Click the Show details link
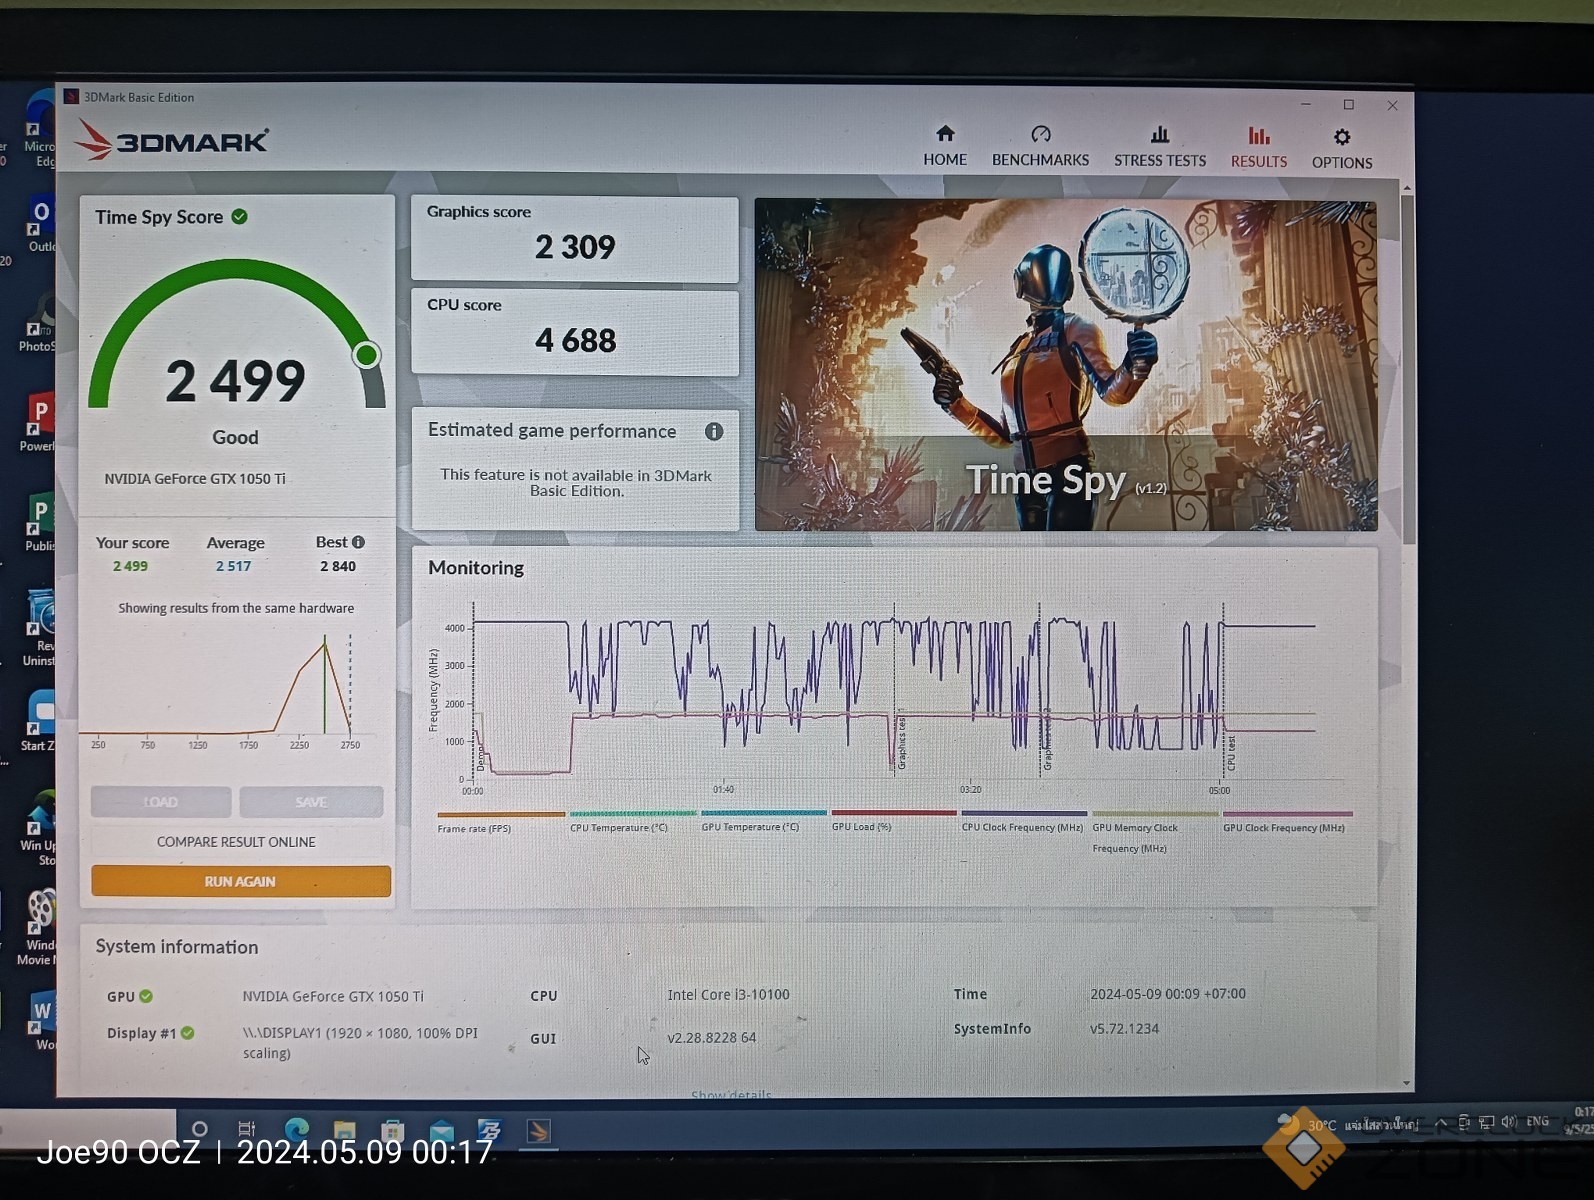Image resolution: width=1594 pixels, height=1200 pixels. click(x=731, y=1095)
